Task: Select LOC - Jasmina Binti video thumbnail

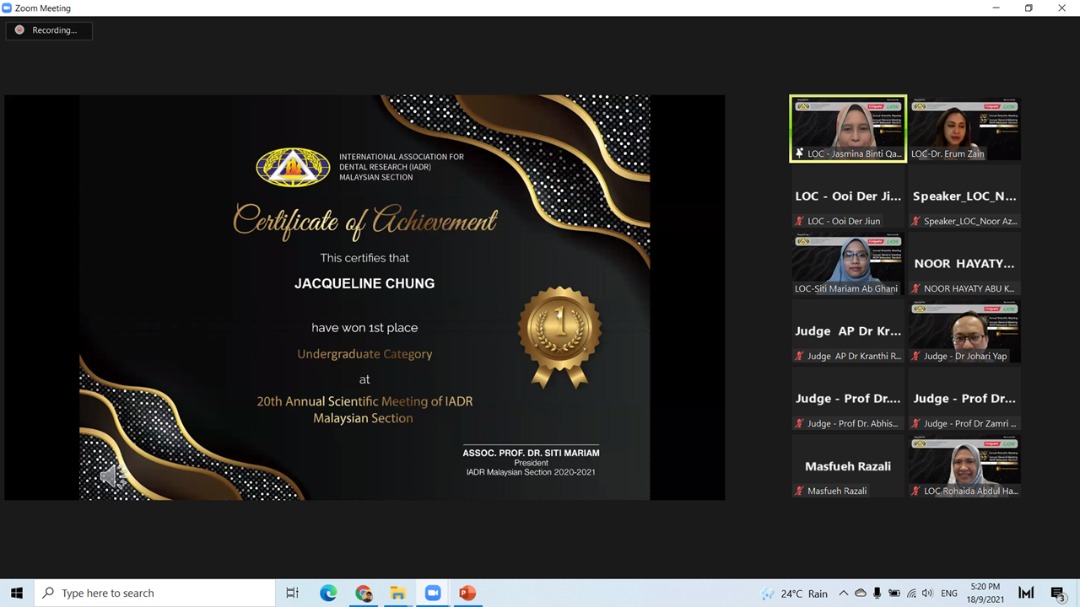Action: tap(848, 129)
